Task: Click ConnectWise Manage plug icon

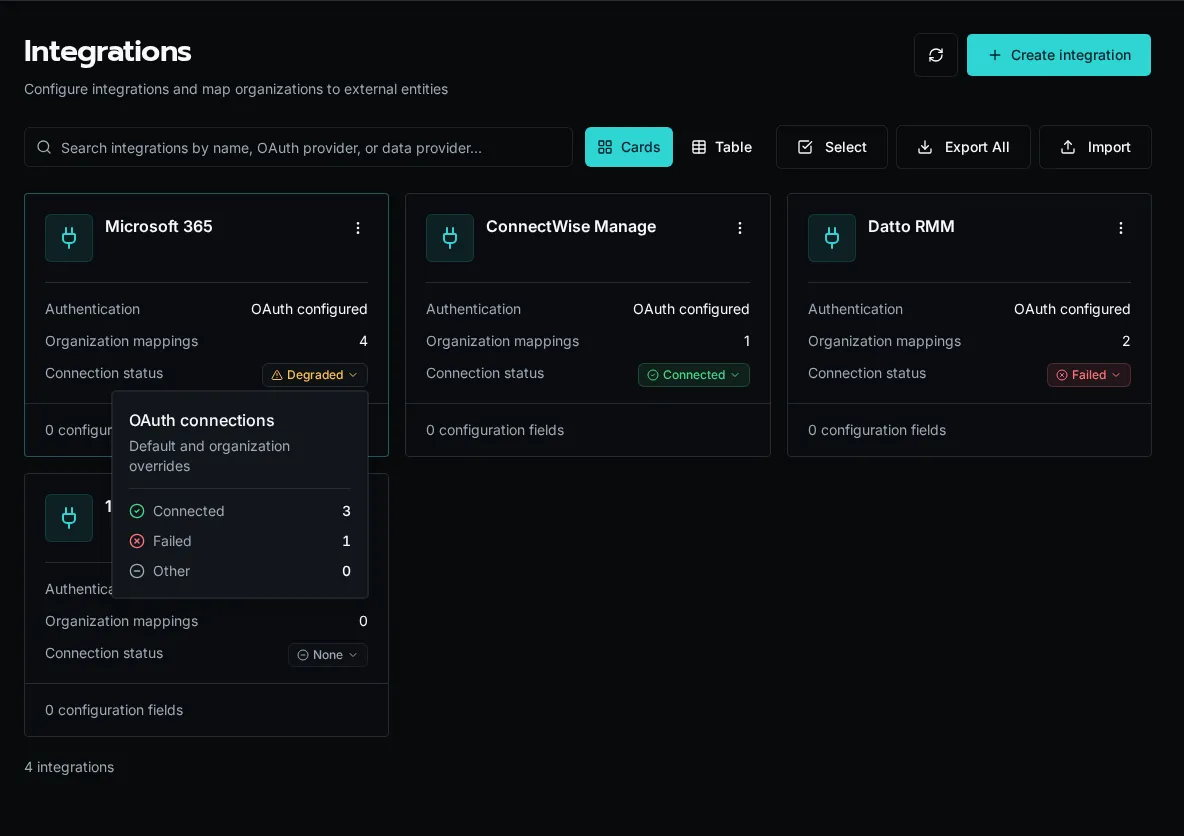Action: [x=450, y=238]
